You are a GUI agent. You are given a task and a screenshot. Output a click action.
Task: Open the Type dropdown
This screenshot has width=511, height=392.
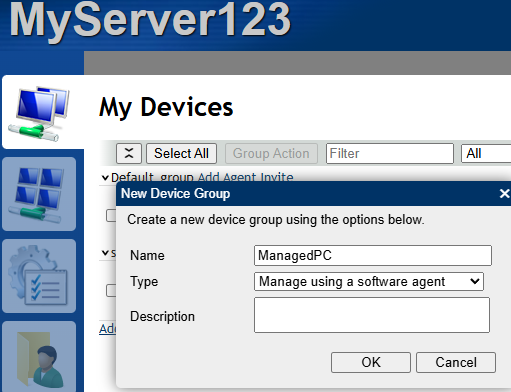click(369, 282)
